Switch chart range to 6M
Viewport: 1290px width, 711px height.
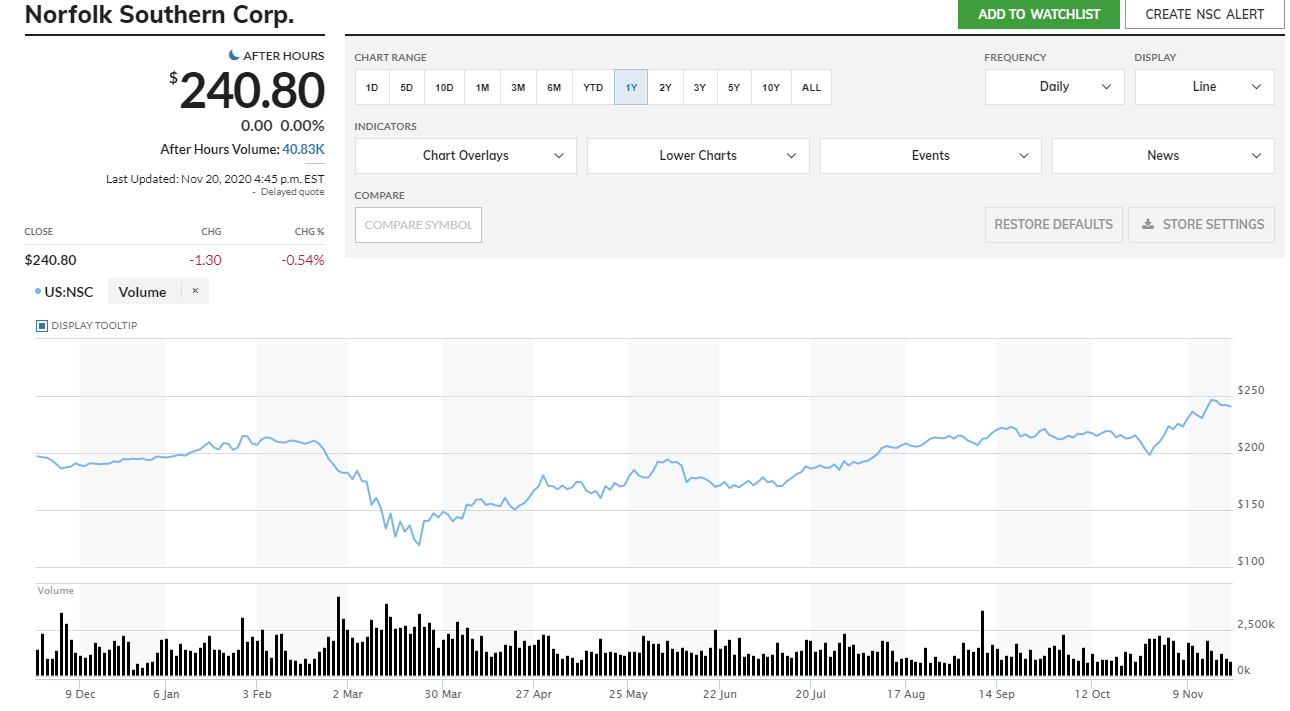click(554, 87)
